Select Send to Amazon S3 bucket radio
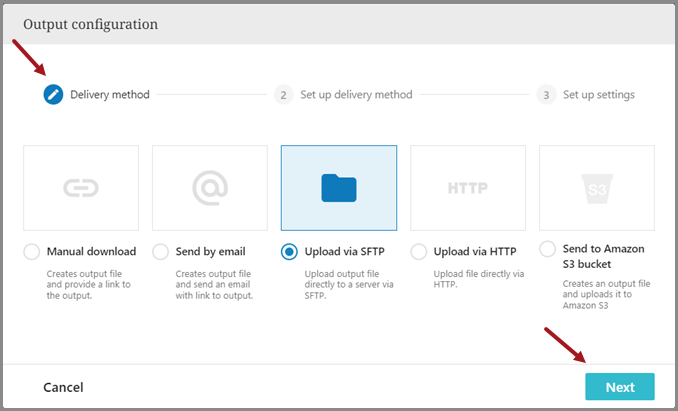678x411 pixels. pyautogui.click(x=548, y=249)
